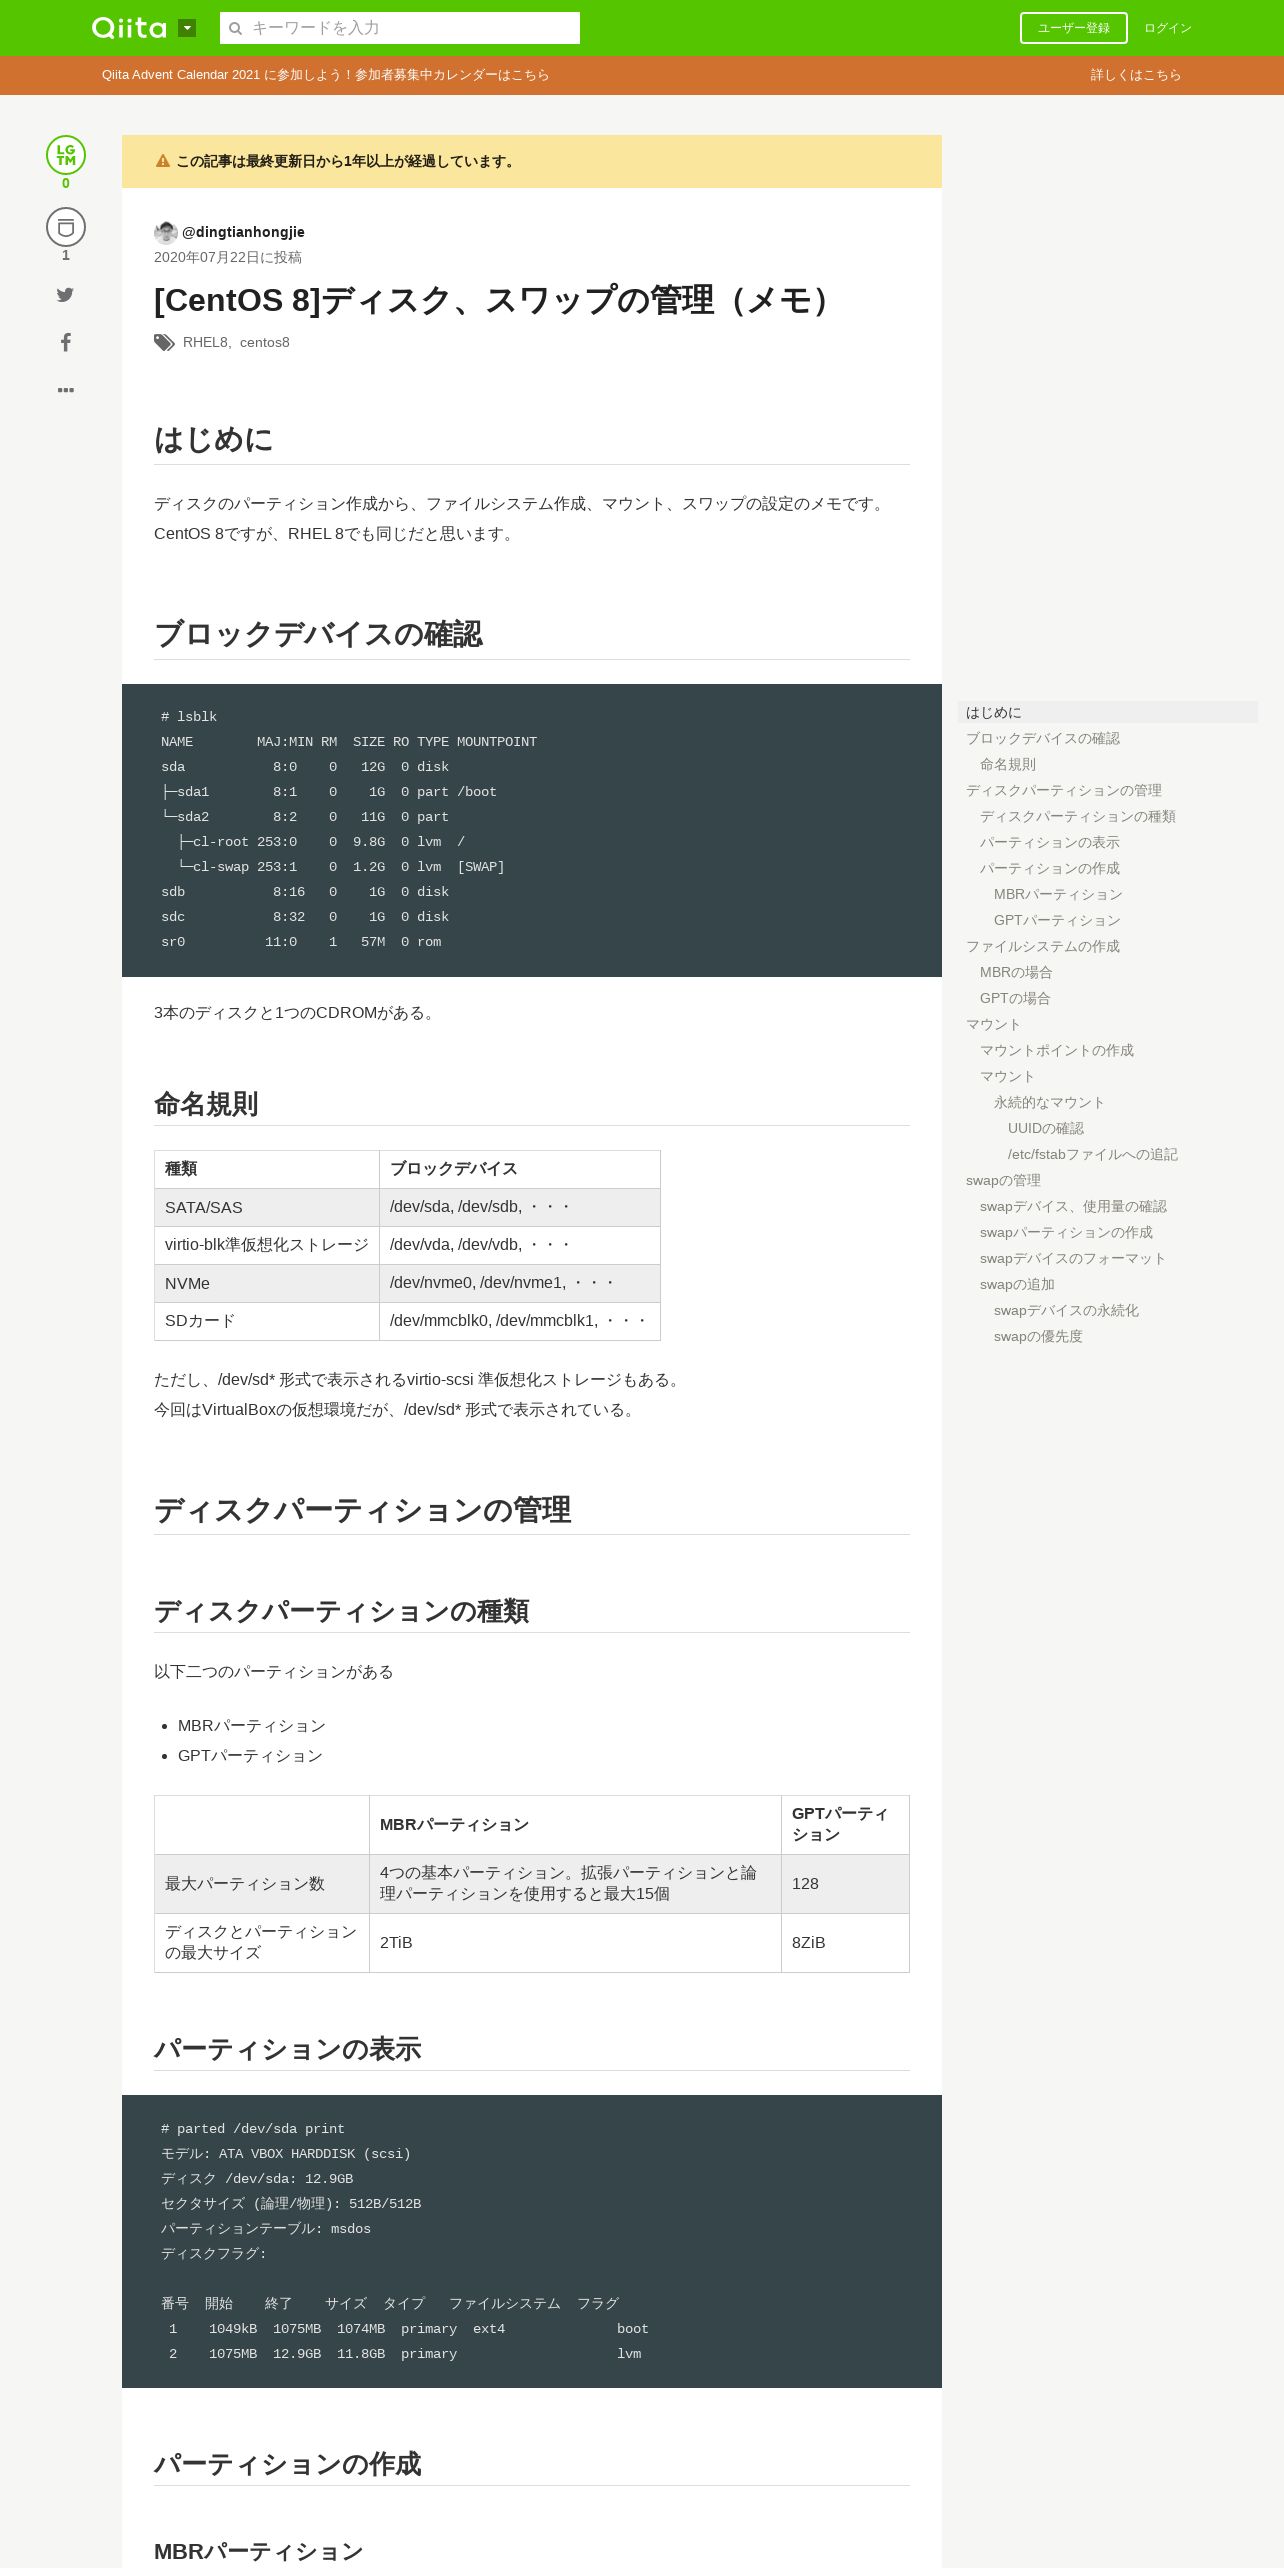Jump to 永続的なマウント in contents
This screenshot has height=2568, width=1284.
pyautogui.click(x=1049, y=1102)
